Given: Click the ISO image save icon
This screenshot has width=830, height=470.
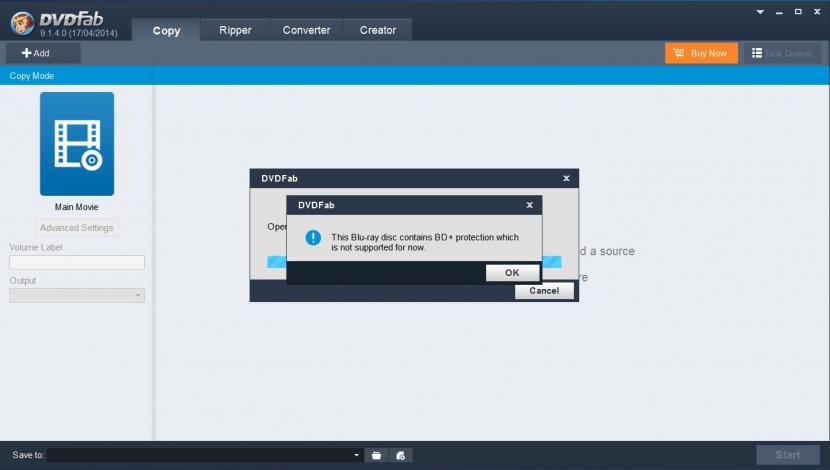Looking at the screenshot, I should pos(401,455).
